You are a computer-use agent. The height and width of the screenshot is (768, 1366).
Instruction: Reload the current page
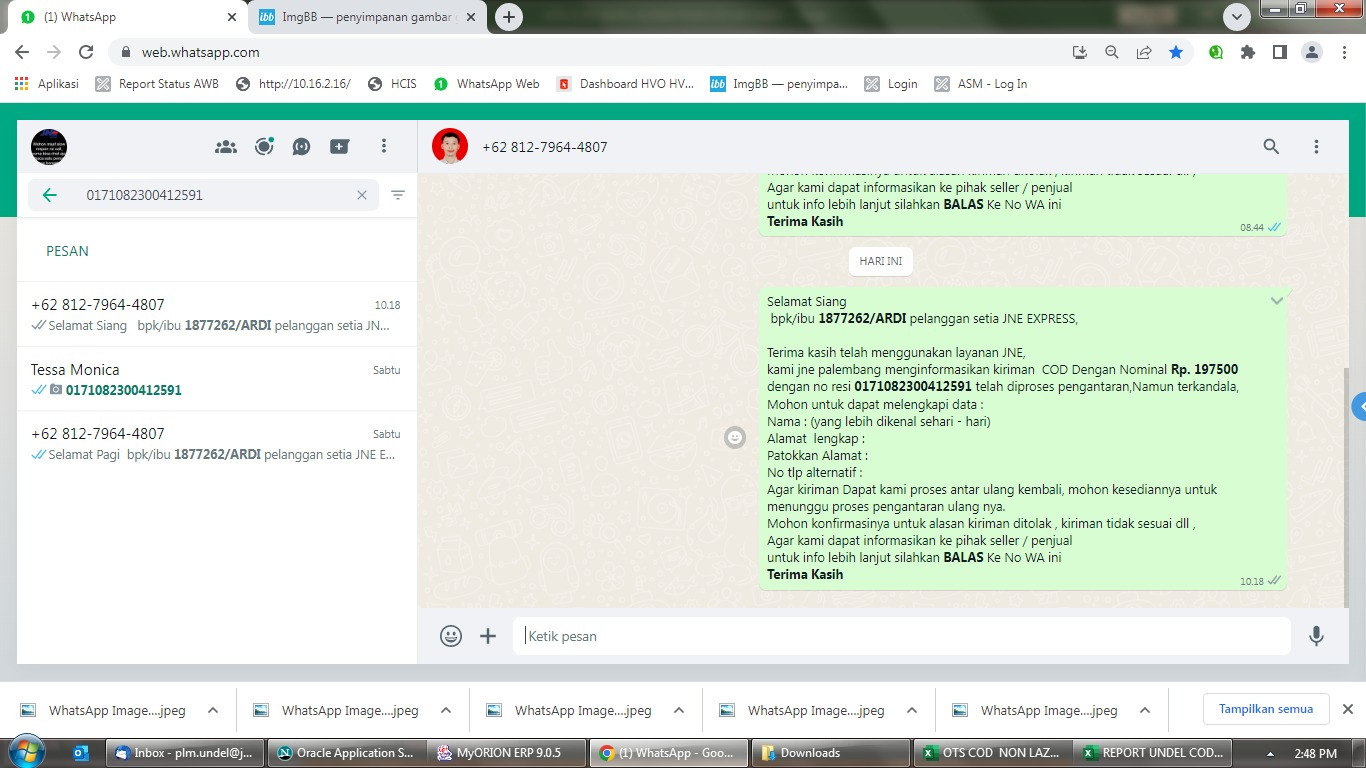click(86, 52)
